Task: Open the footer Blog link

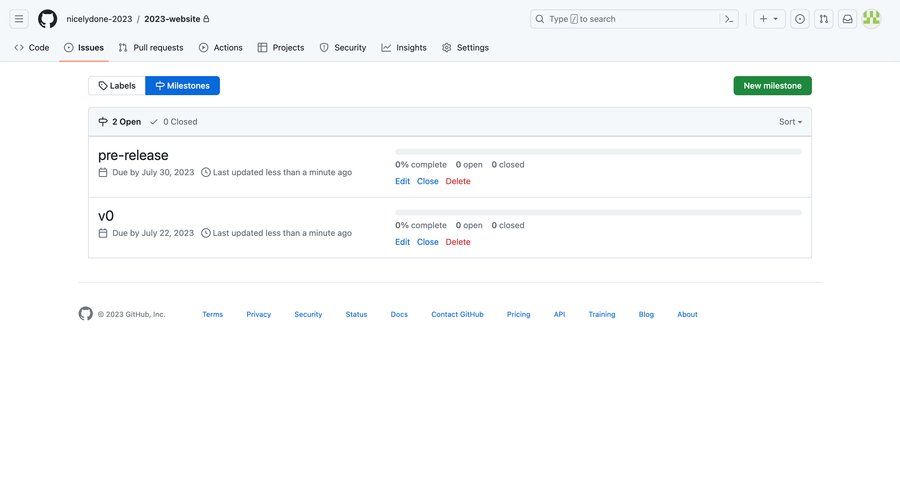Action: (646, 314)
